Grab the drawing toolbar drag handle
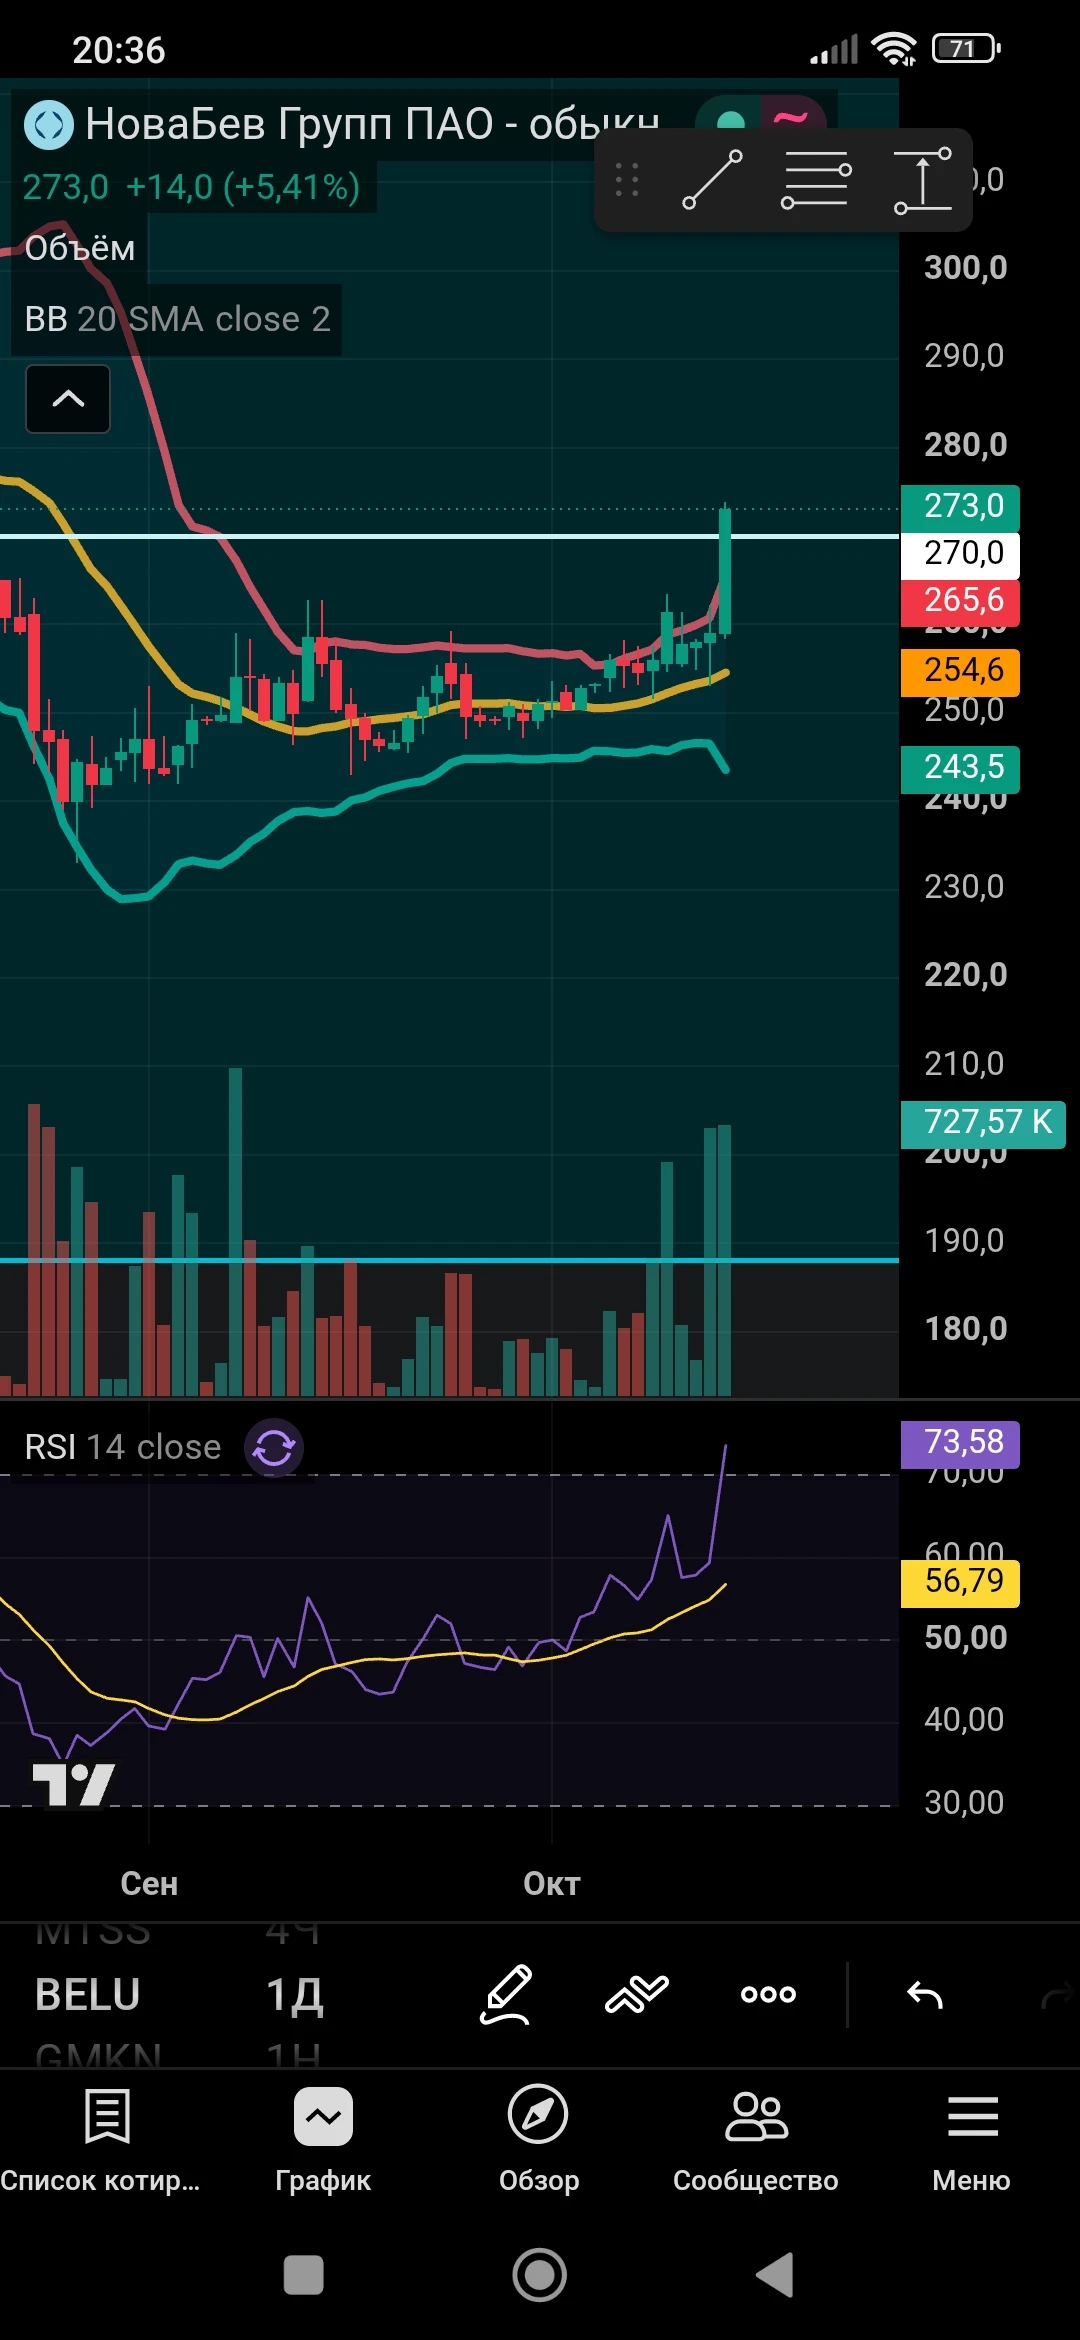This screenshot has width=1080, height=2340. (x=627, y=180)
